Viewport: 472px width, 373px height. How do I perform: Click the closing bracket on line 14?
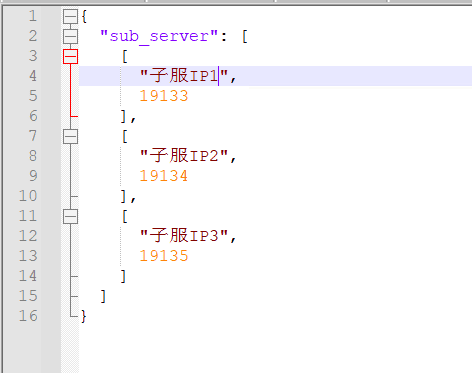tap(123, 276)
